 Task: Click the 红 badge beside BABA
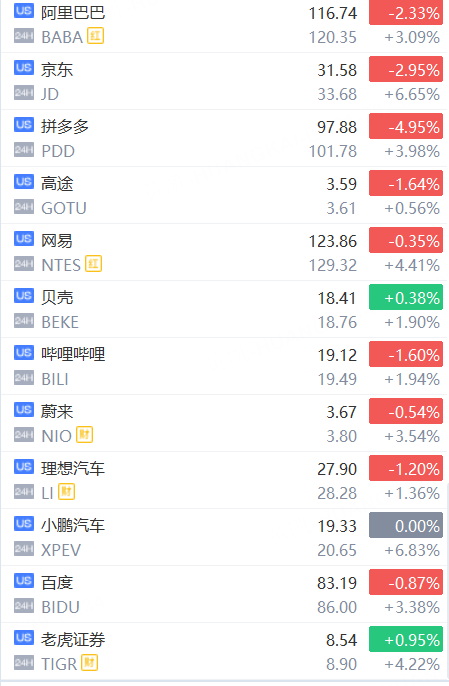click(x=95, y=36)
